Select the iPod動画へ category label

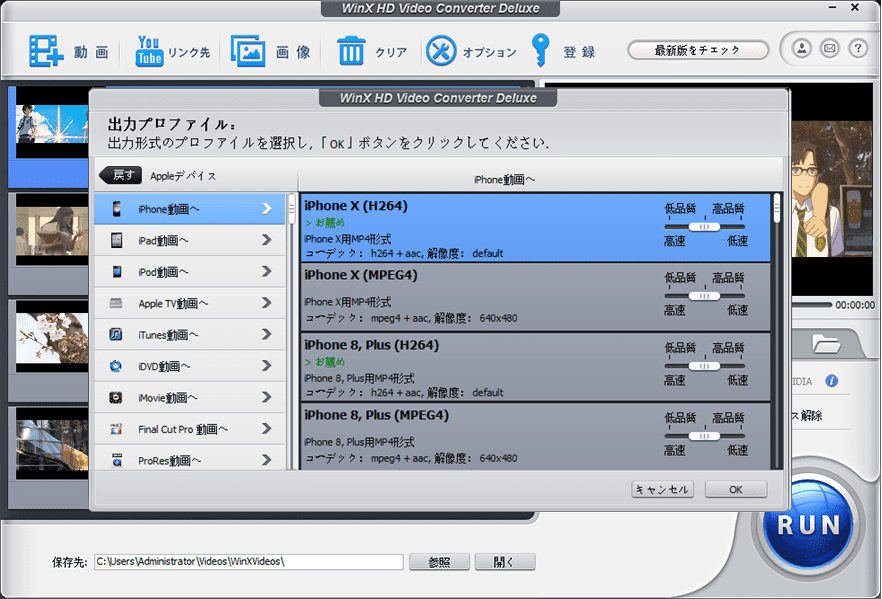(164, 272)
